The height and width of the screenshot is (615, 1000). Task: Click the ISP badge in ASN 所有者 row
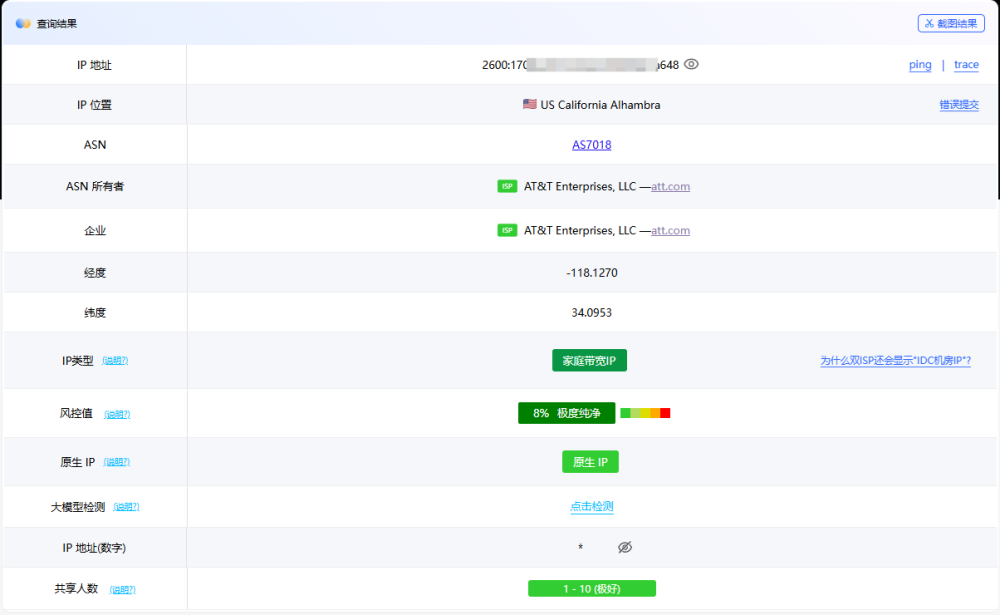point(507,187)
